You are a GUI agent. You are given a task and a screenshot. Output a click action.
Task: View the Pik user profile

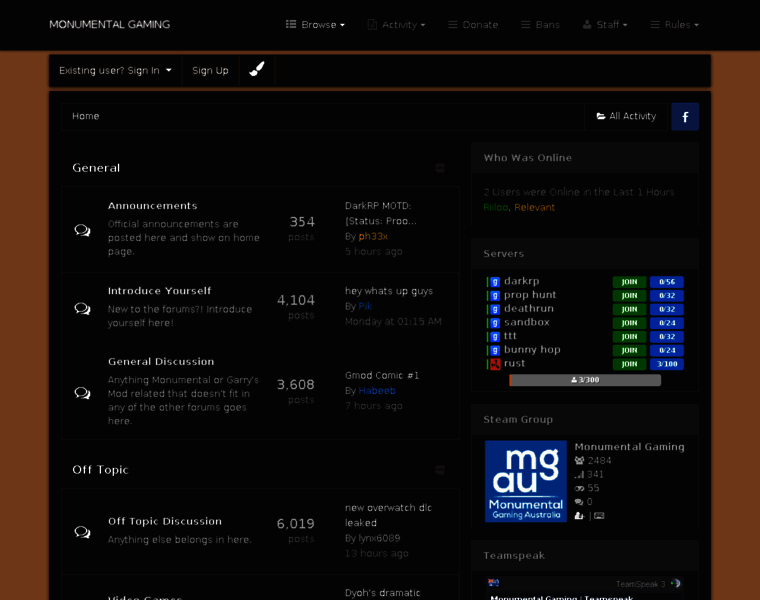(x=365, y=306)
